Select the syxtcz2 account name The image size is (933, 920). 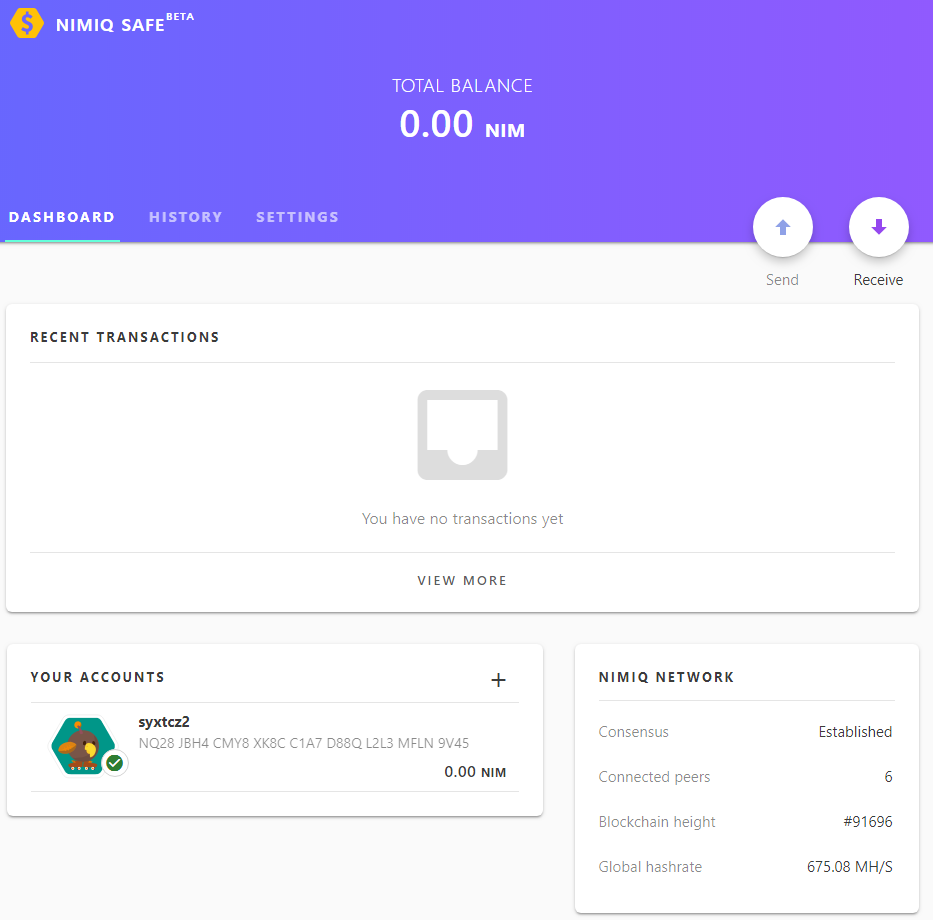(164, 722)
